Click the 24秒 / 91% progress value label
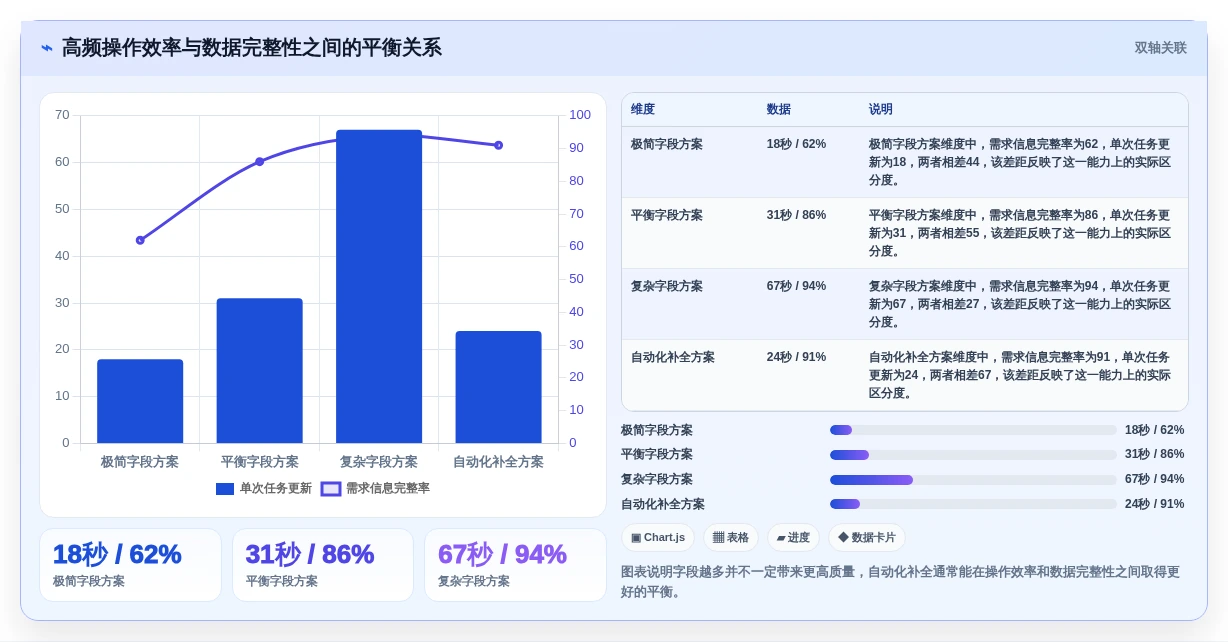 [x=1154, y=504]
